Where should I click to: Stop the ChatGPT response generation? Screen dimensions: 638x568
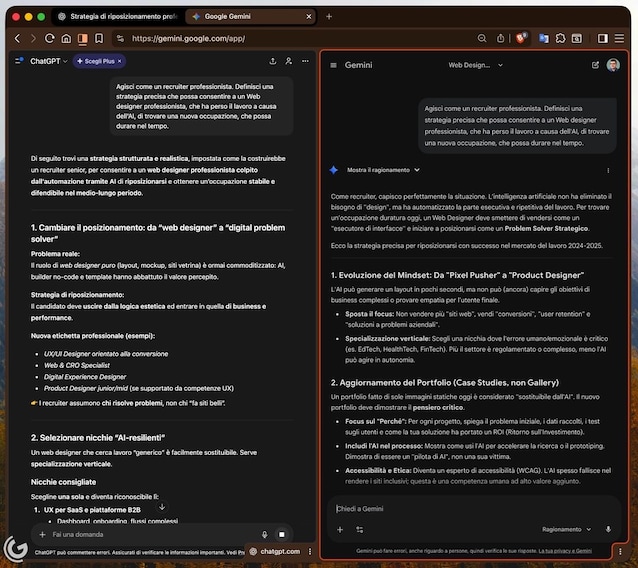coord(283,534)
